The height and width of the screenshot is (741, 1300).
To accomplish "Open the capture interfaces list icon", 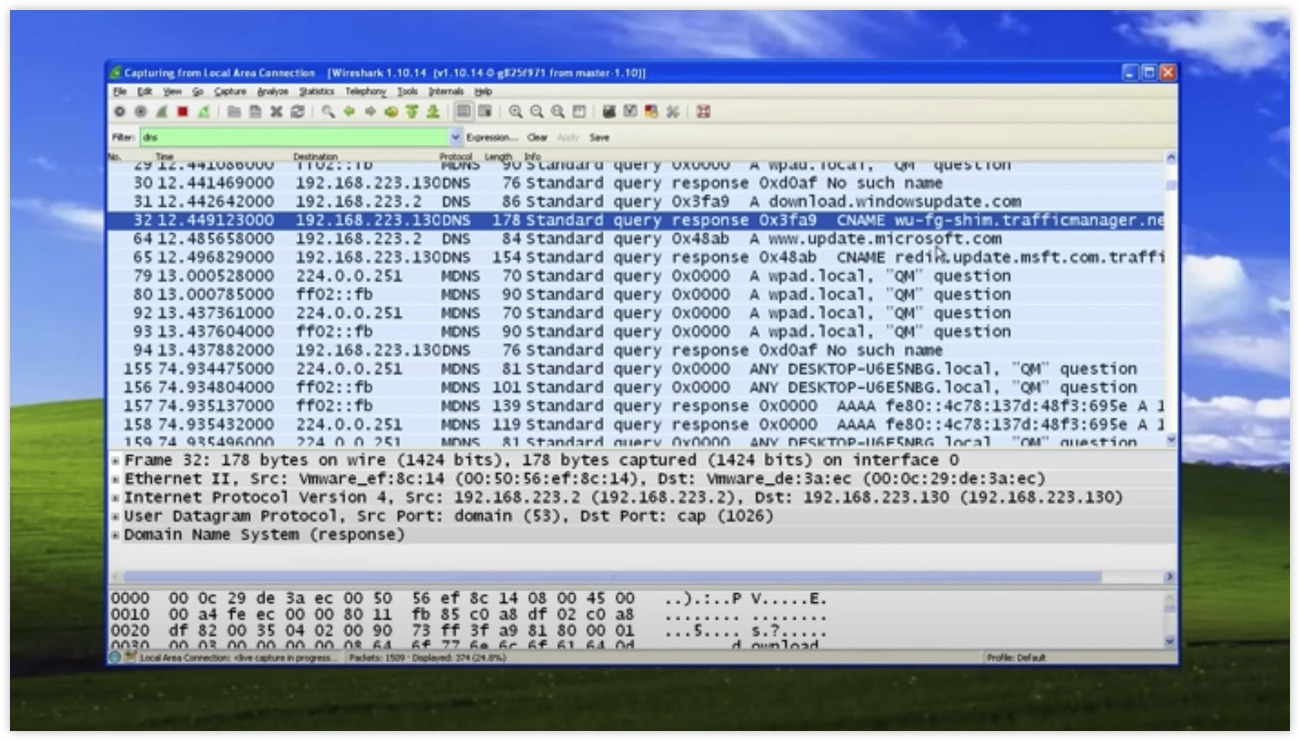I will click(x=119, y=112).
